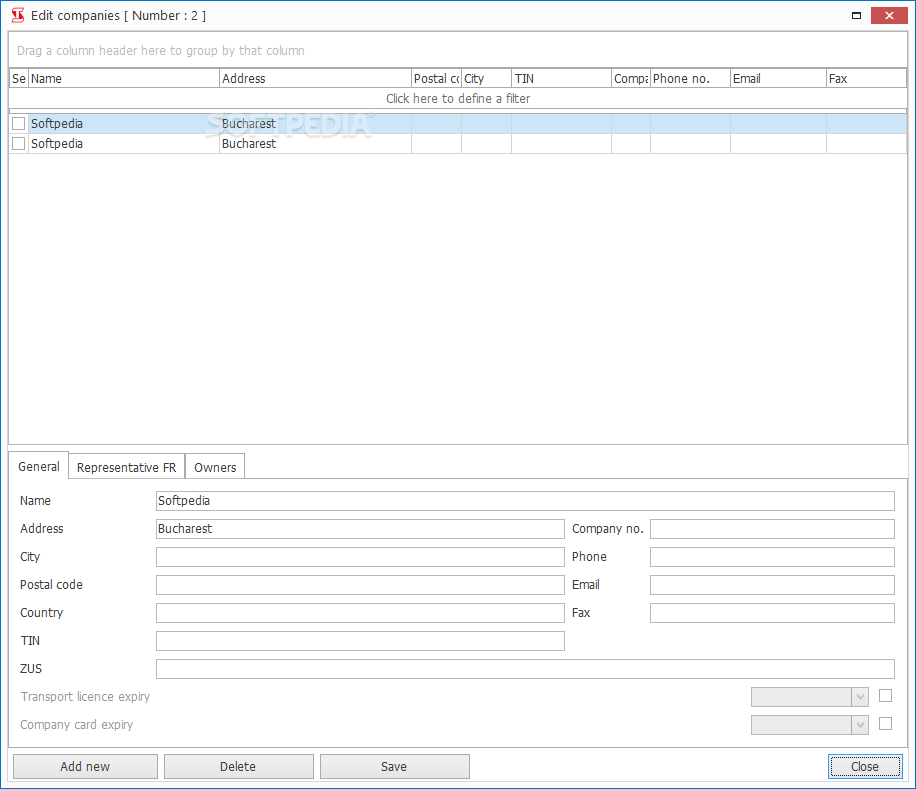Click the Phone no. column header
Image resolution: width=916 pixels, height=789 pixels.
691,78
